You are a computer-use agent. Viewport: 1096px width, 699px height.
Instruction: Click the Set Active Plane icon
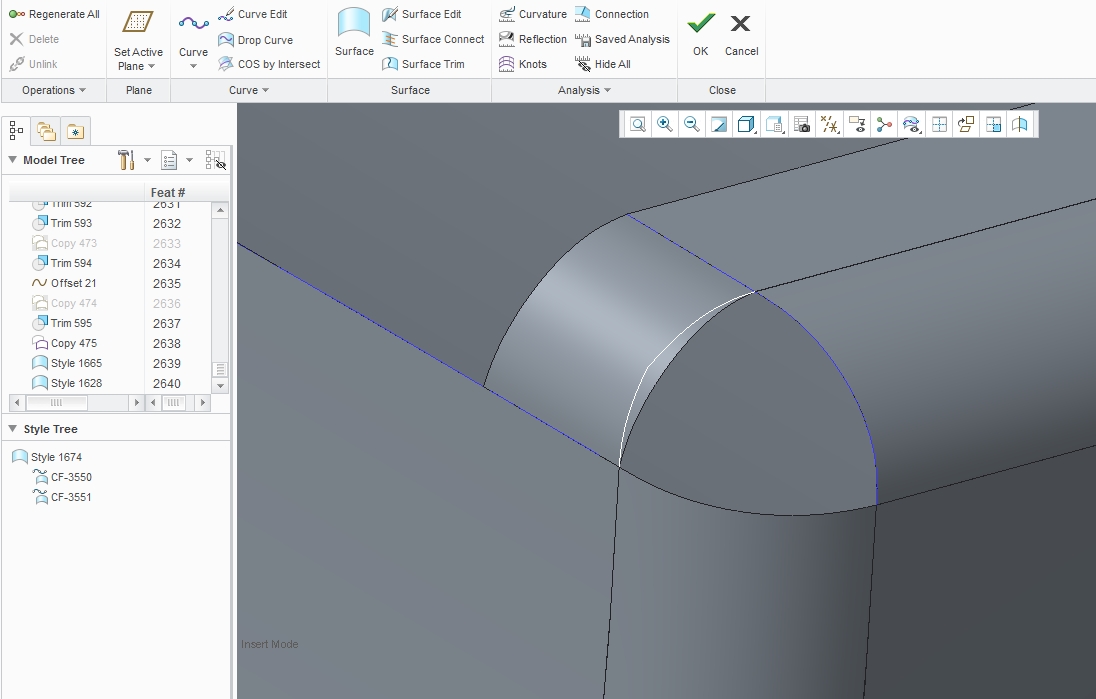[x=138, y=23]
